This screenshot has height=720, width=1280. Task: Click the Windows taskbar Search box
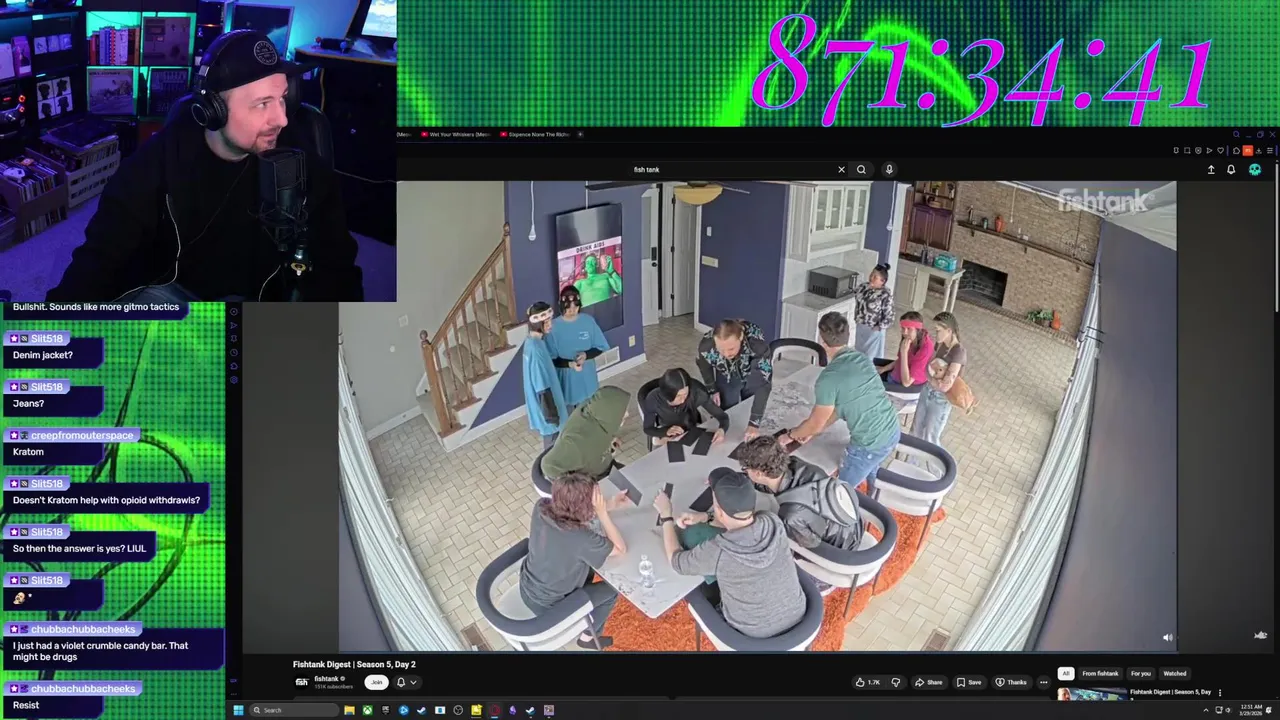point(294,710)
